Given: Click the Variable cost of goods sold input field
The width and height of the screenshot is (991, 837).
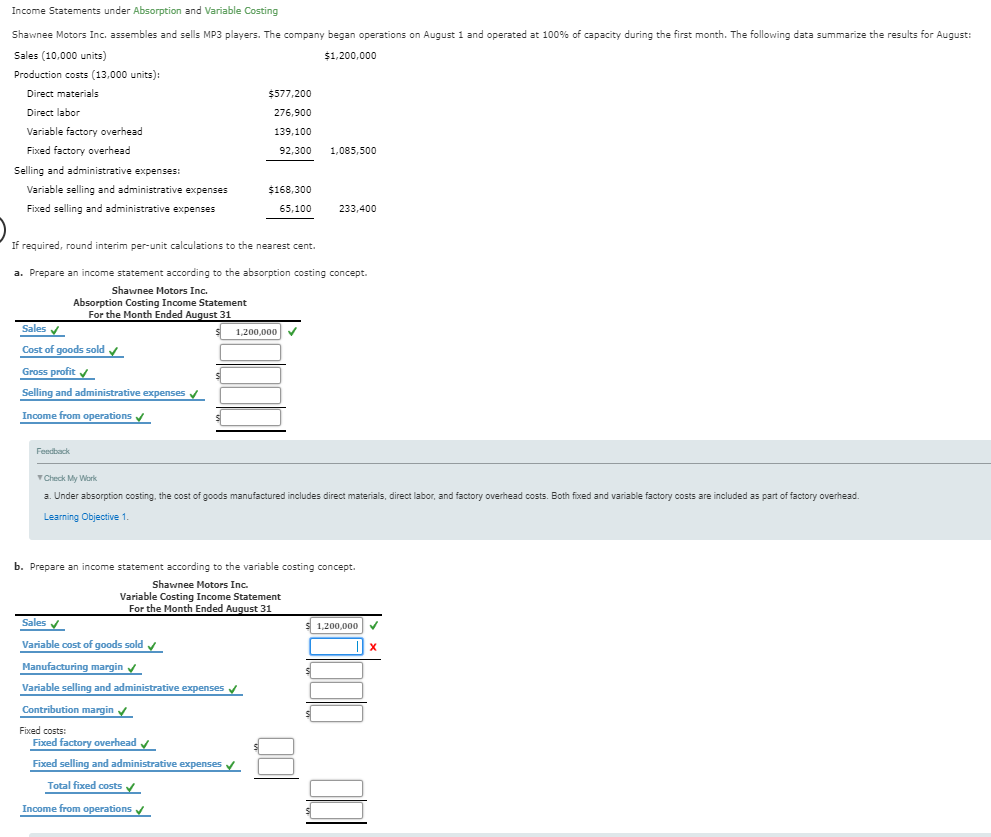Looking at the screenshot, I should click(335, 646).
